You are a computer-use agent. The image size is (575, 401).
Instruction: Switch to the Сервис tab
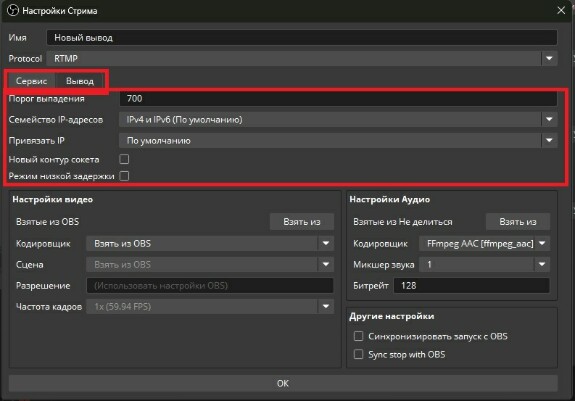click(32, 81)
